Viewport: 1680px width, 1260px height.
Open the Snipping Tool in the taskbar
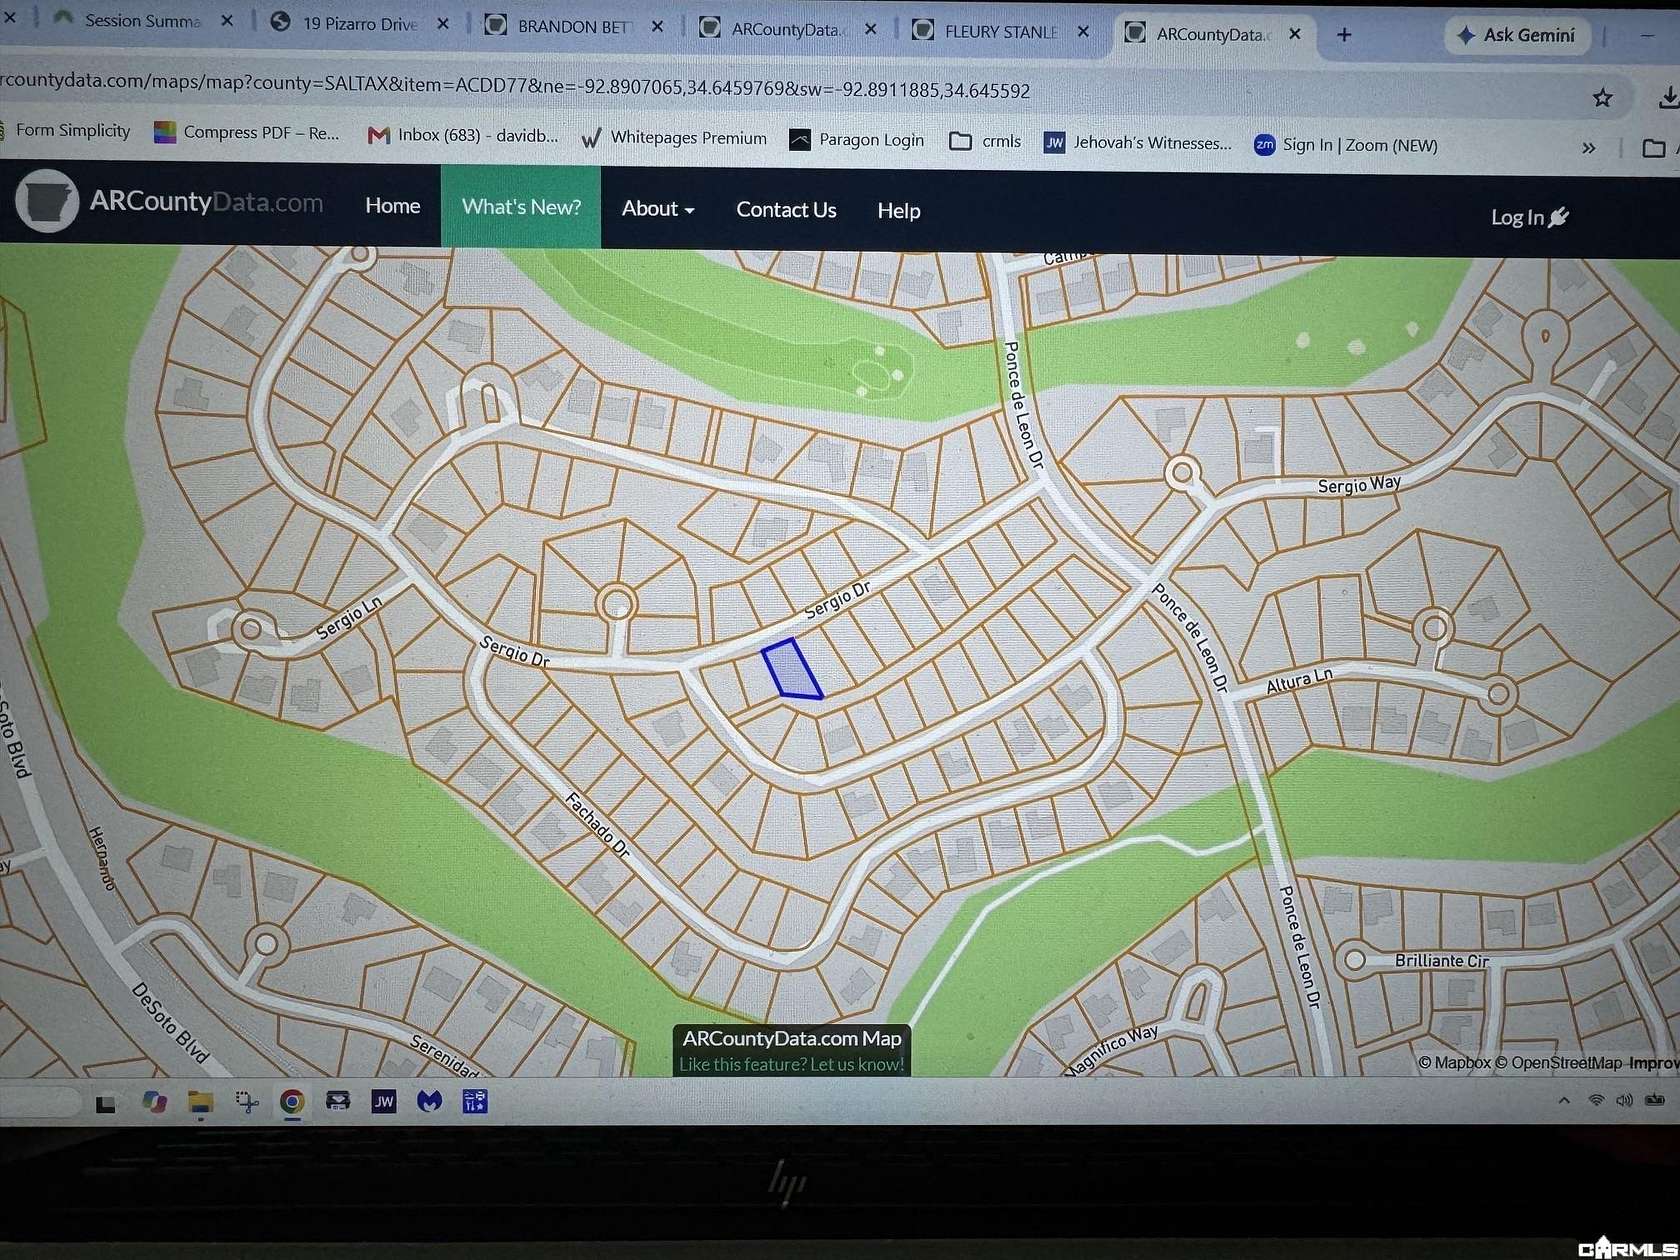coord(246,1101)
